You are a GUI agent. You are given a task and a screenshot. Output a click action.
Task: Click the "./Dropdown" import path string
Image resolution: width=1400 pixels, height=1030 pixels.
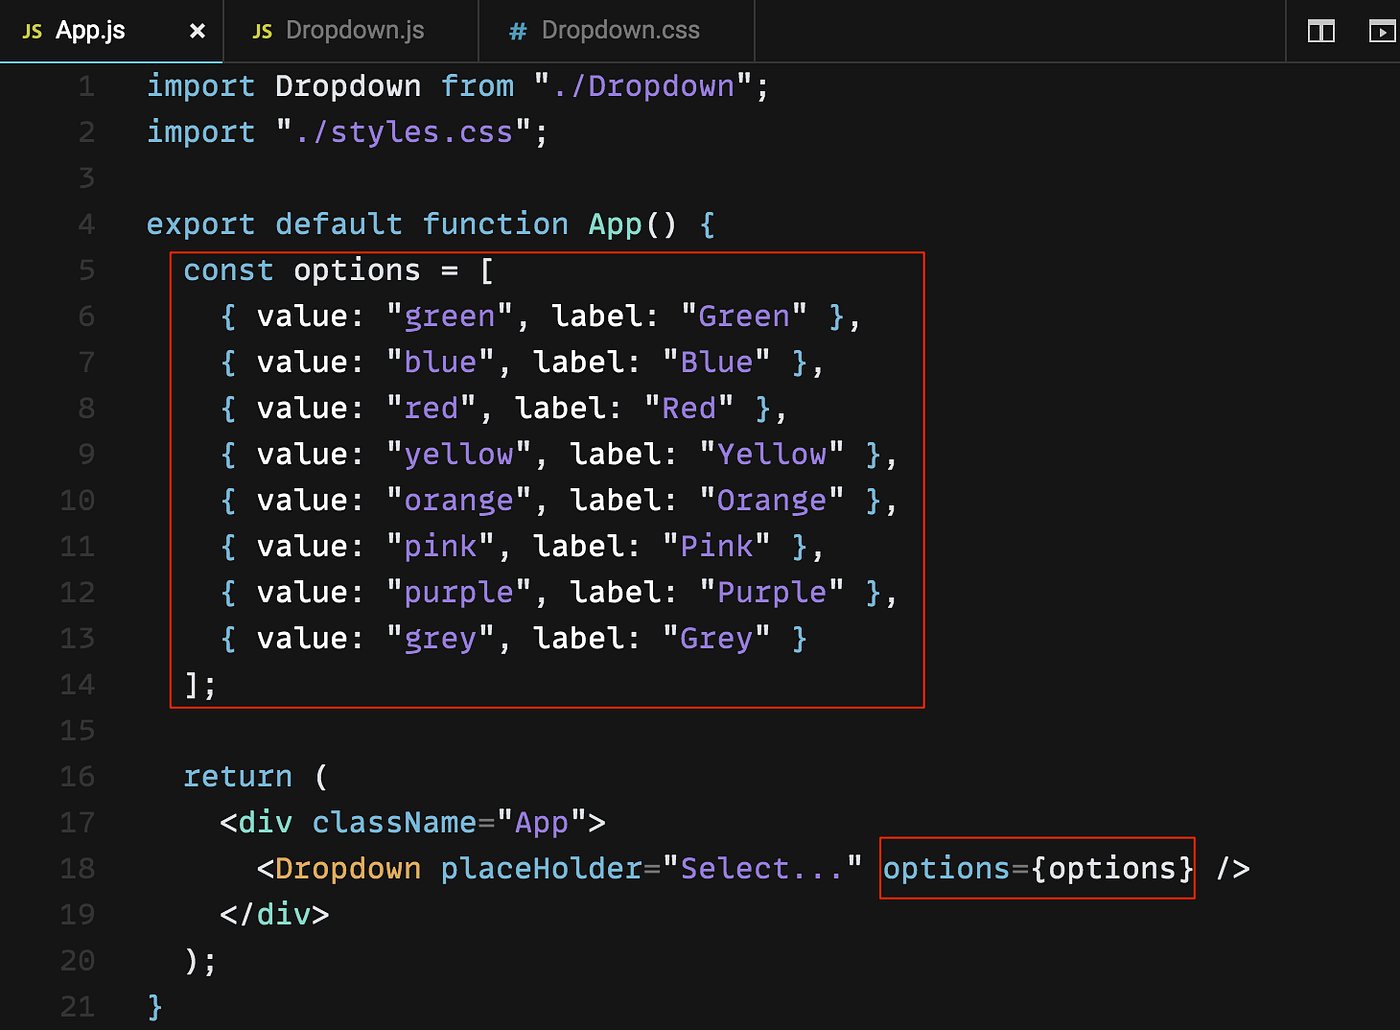click(648, 86)
